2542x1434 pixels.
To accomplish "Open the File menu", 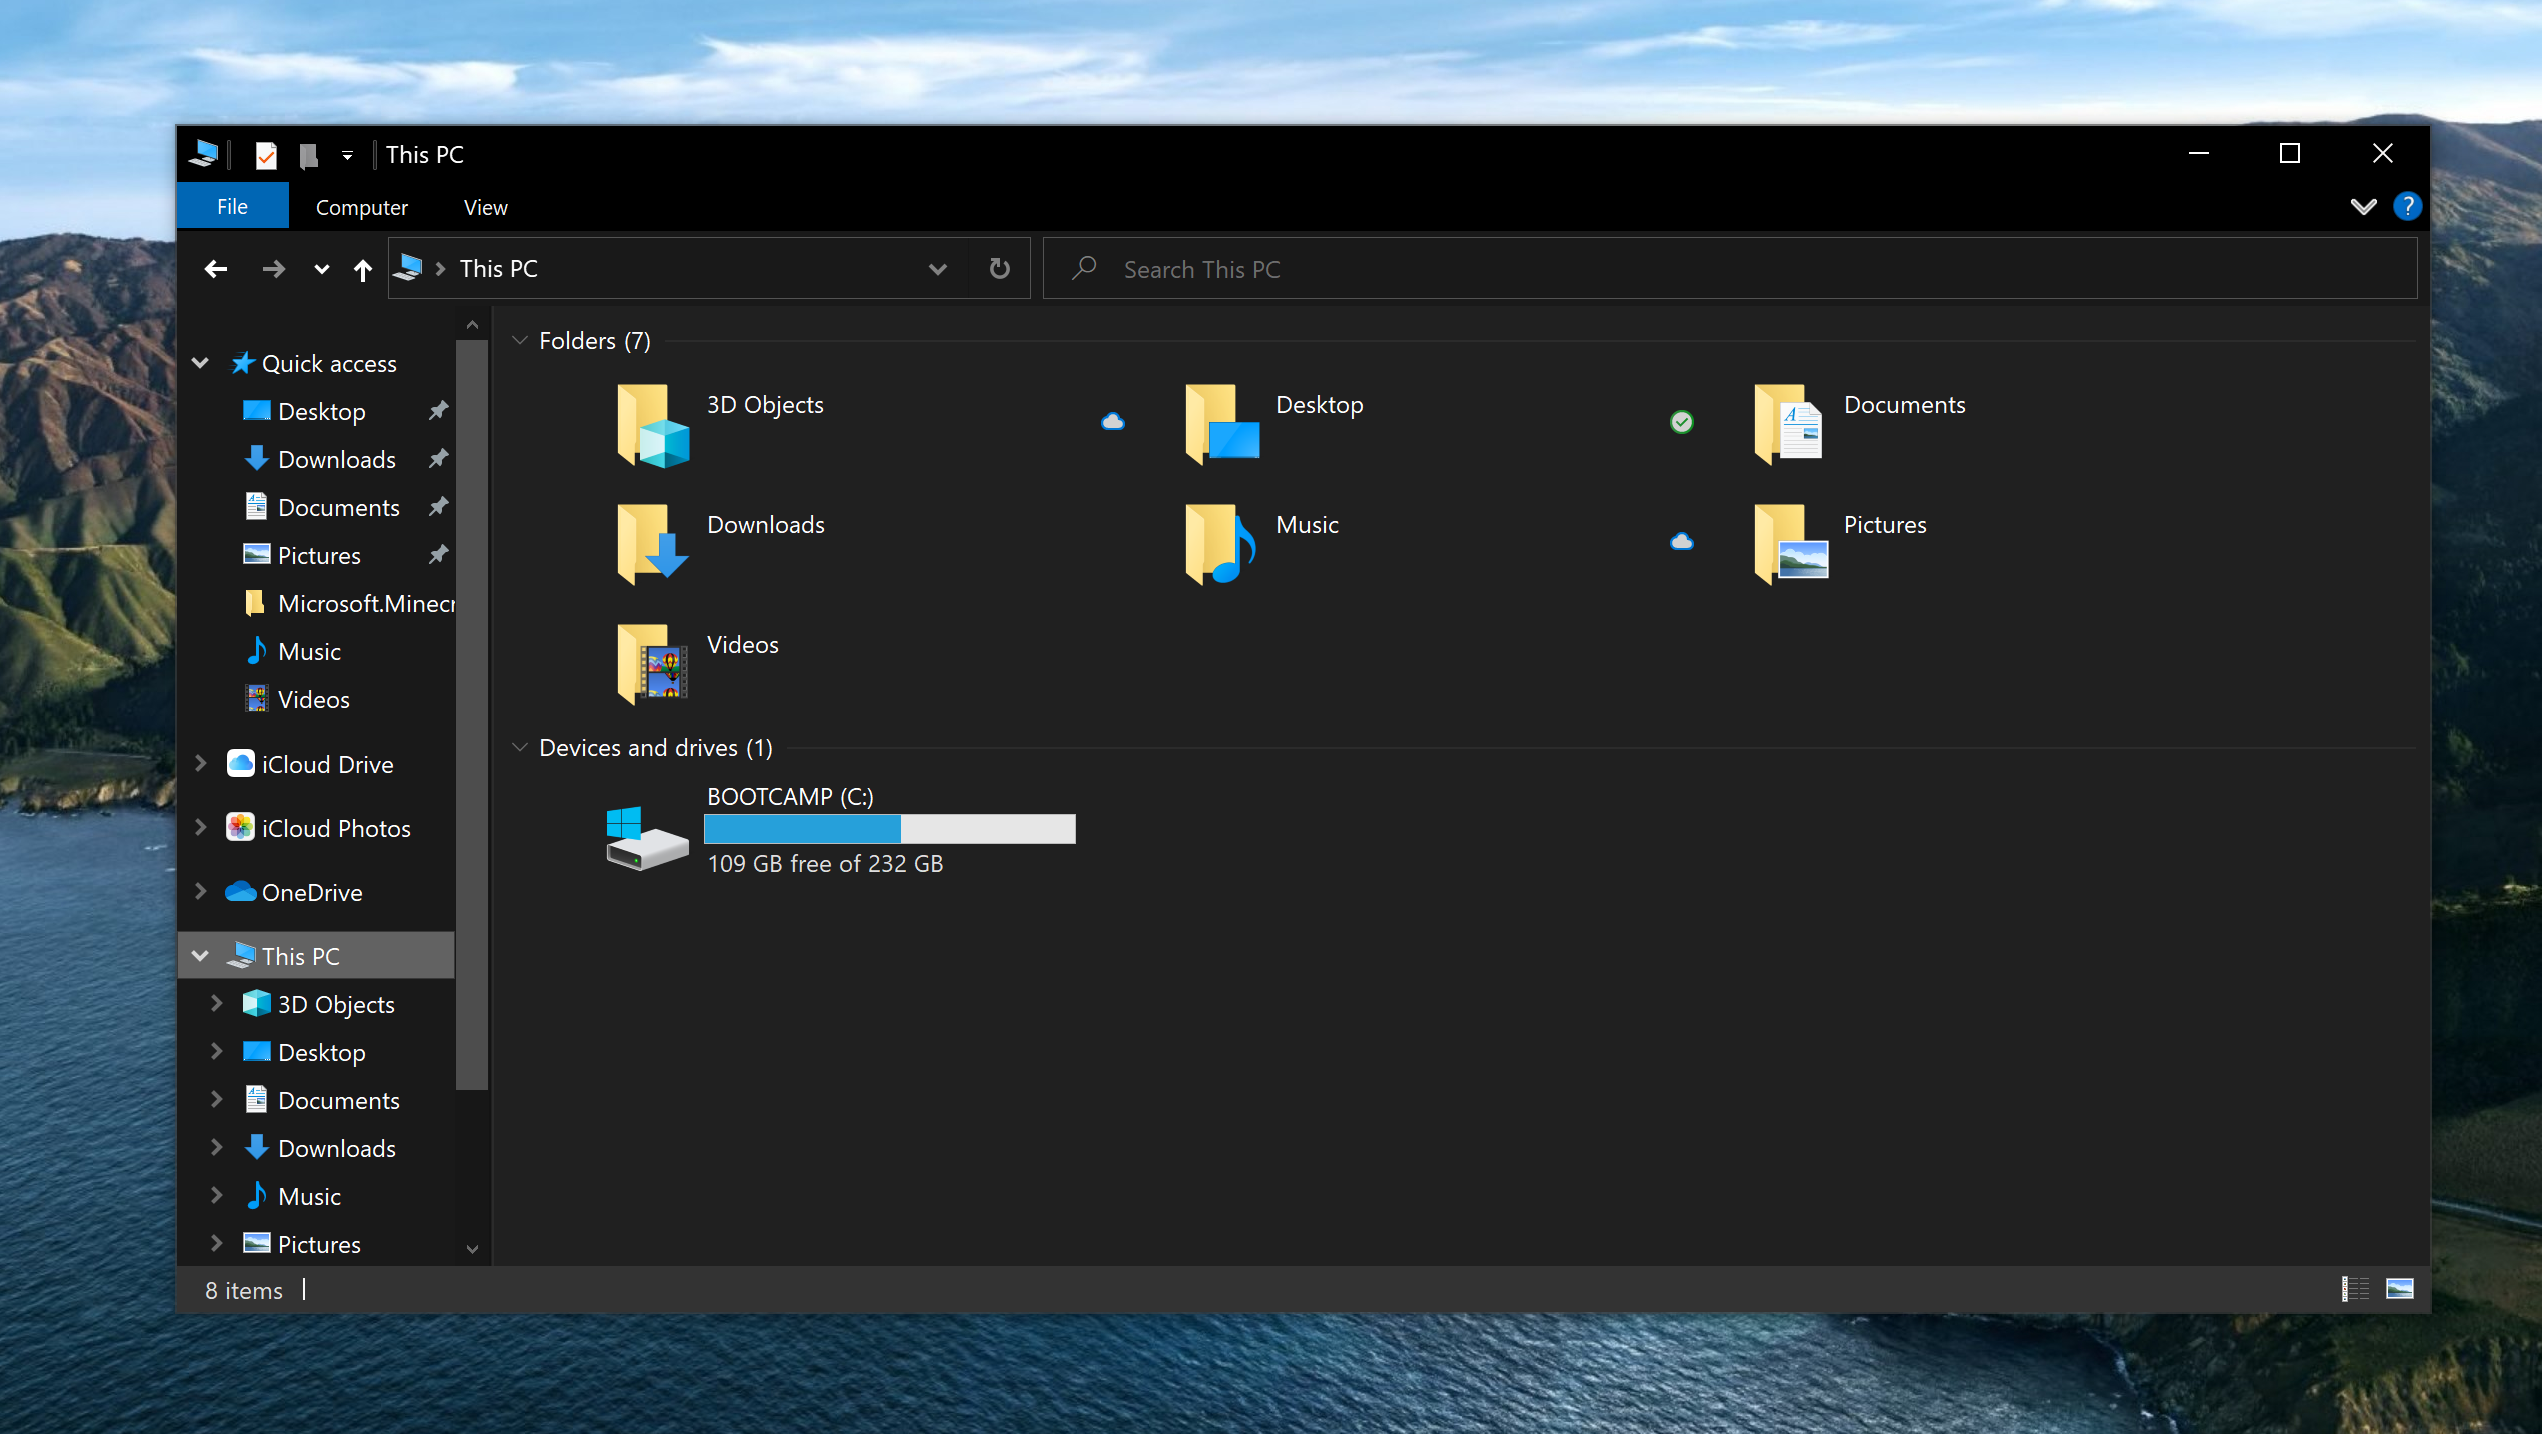I will point(232,207).
